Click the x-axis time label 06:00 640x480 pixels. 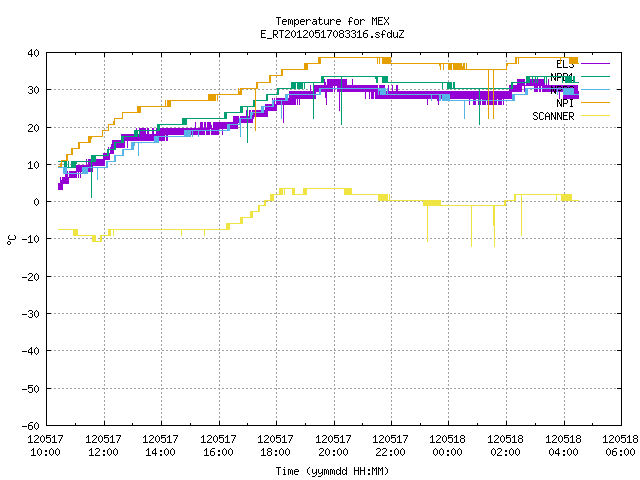(621, 452)
